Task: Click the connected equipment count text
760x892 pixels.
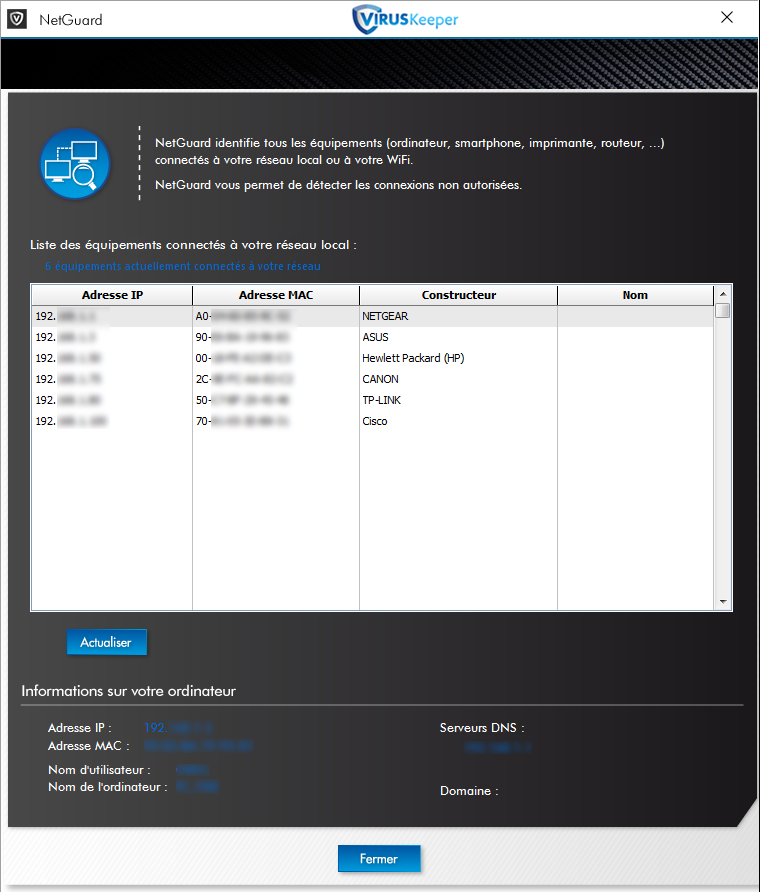Action: click(183, 267)
